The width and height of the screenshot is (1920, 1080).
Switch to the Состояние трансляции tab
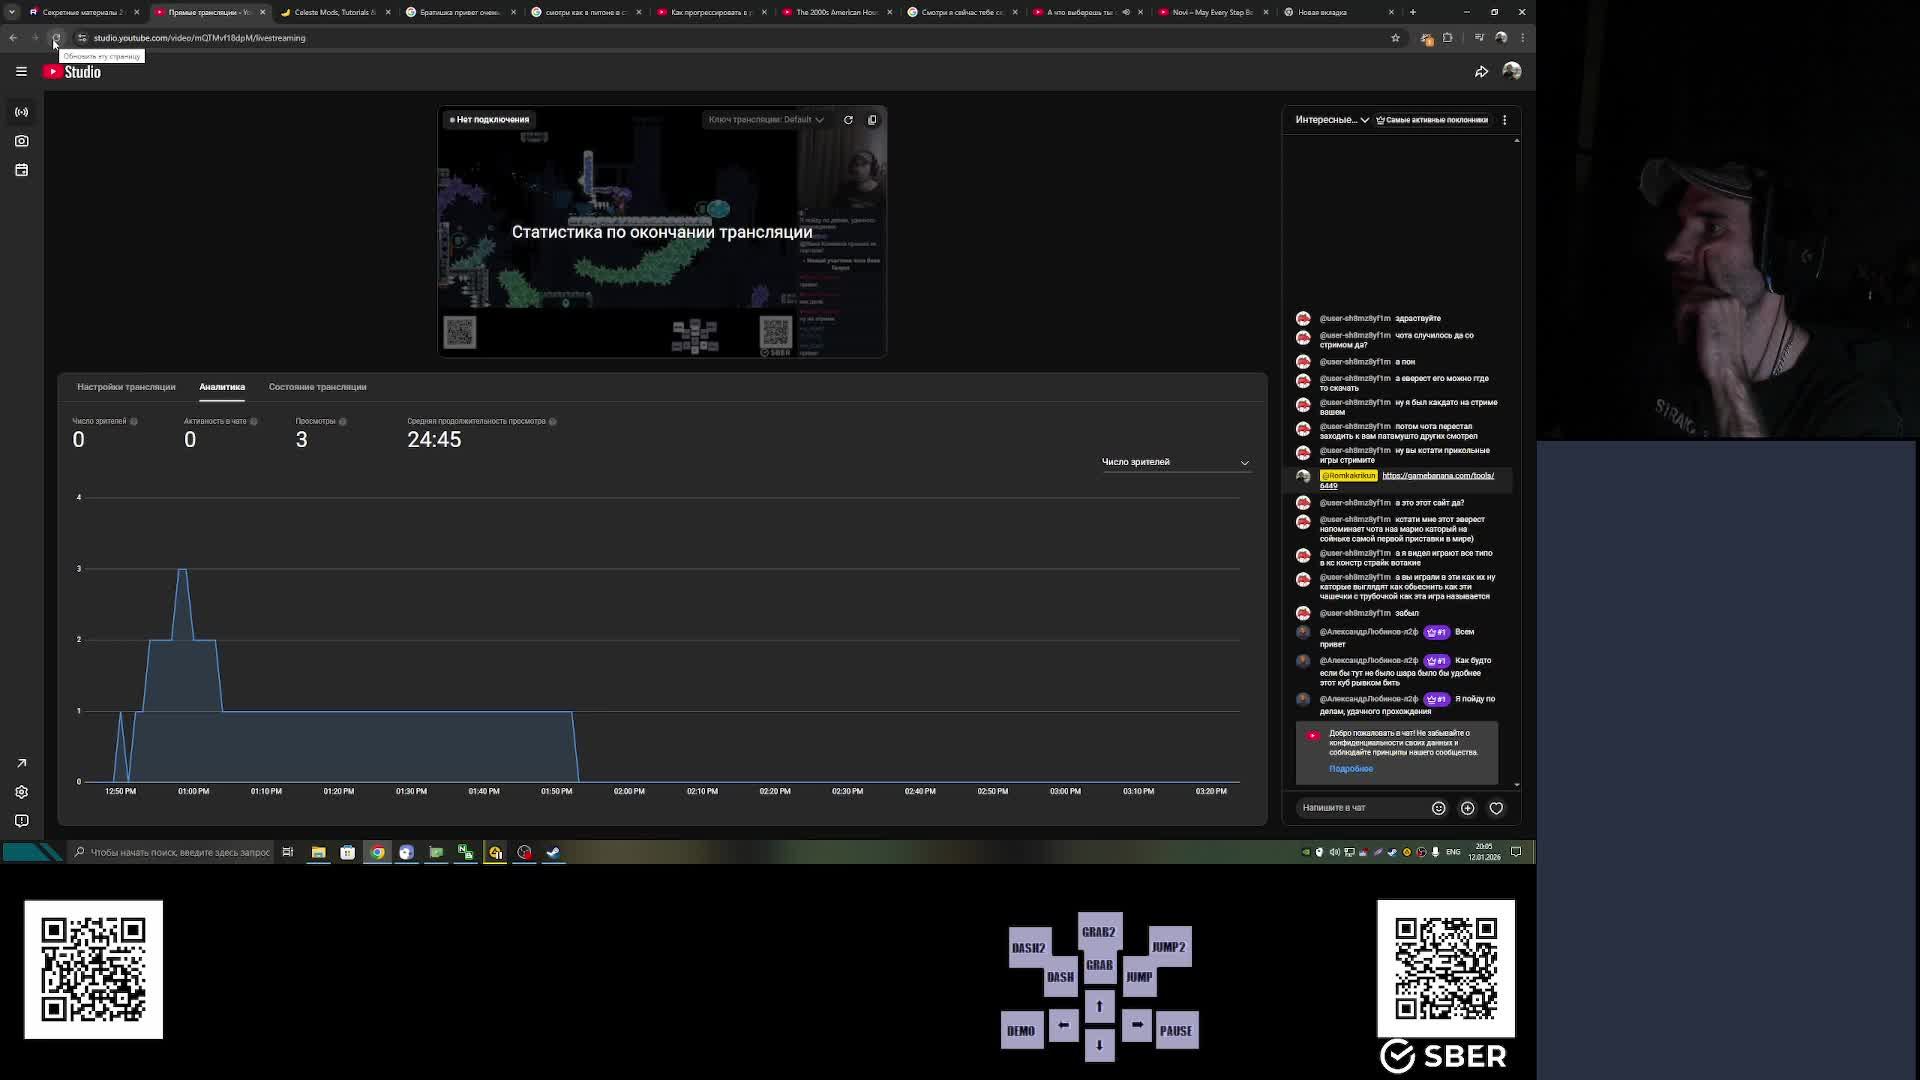pos(317,387)
